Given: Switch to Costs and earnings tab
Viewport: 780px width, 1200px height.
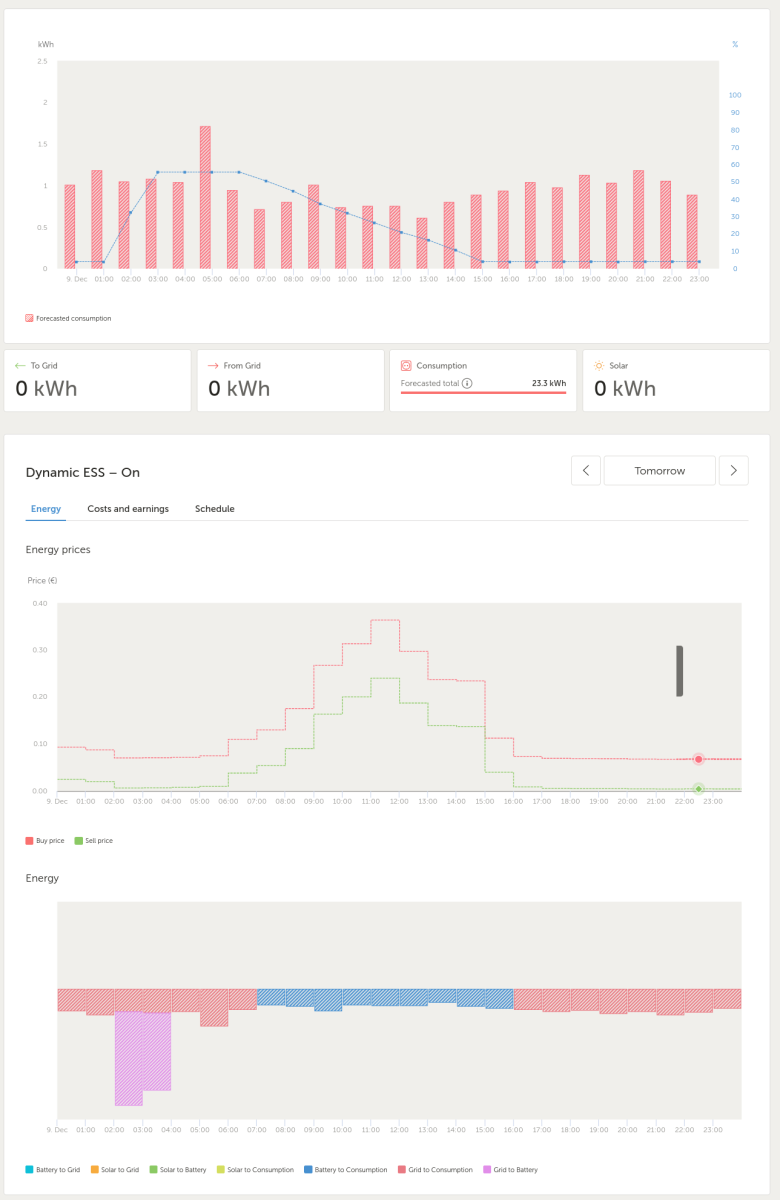Looking at the screenshot, I should 128,509.
